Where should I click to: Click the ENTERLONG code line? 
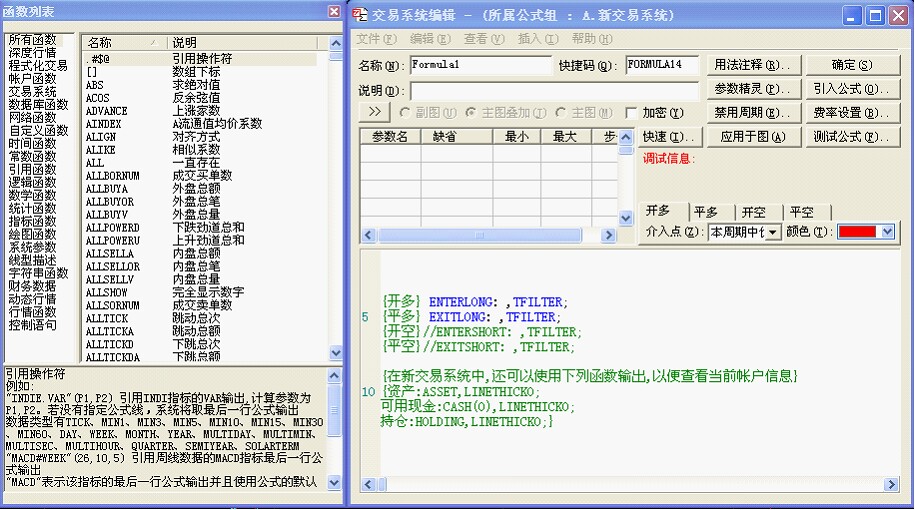click(x=475, y=302)
